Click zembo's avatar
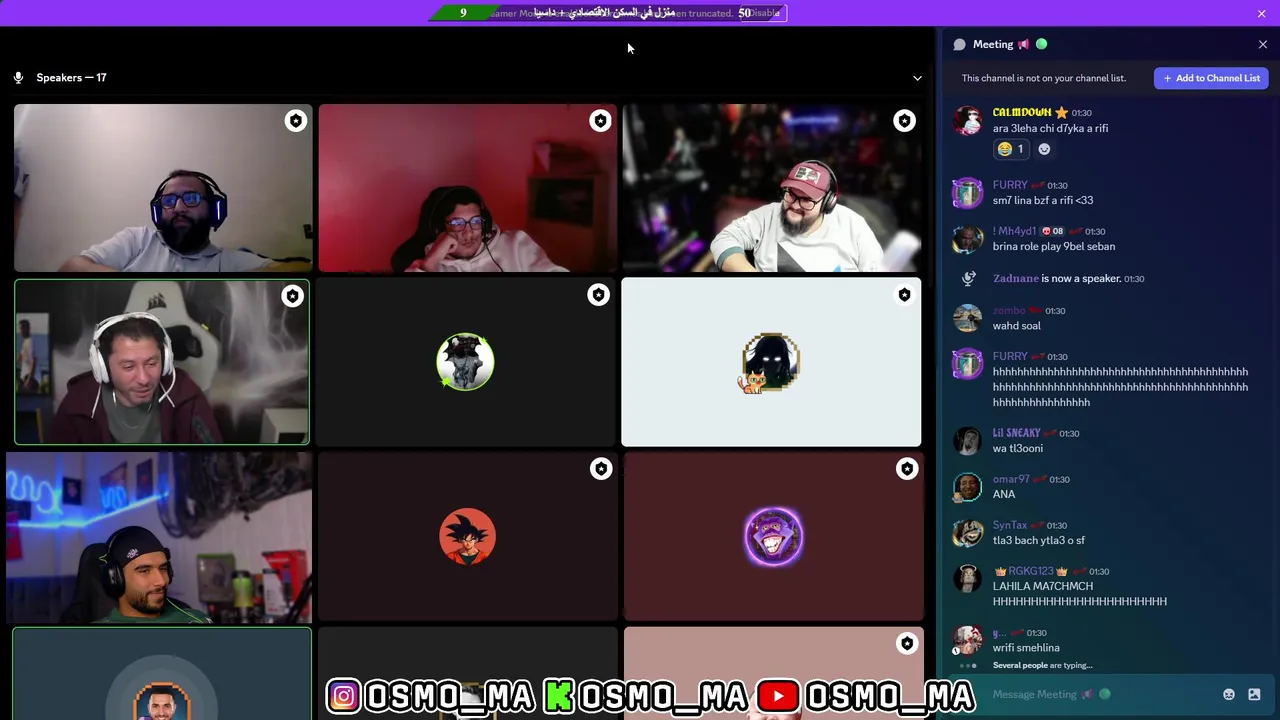Viewport: 1280px width, 720px height. [x=967, y=318]
